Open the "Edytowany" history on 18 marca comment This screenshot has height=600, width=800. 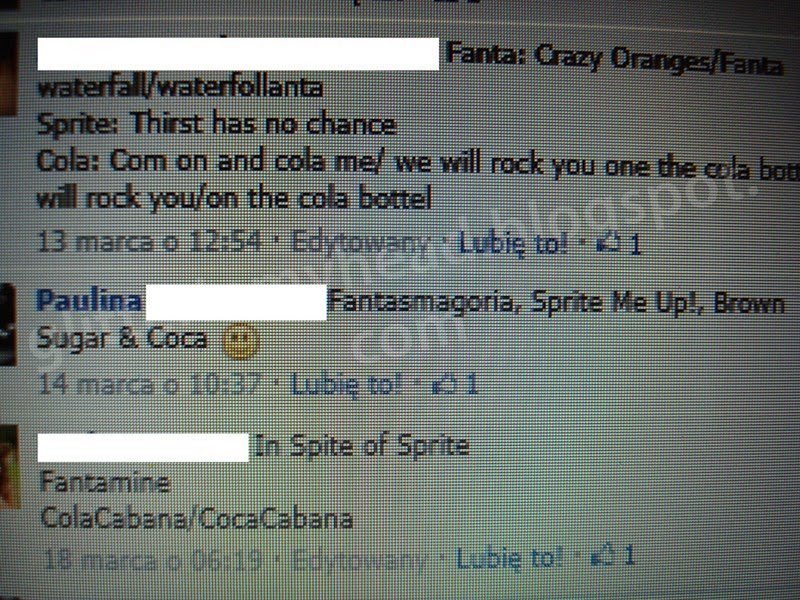(x=360, y=560)
